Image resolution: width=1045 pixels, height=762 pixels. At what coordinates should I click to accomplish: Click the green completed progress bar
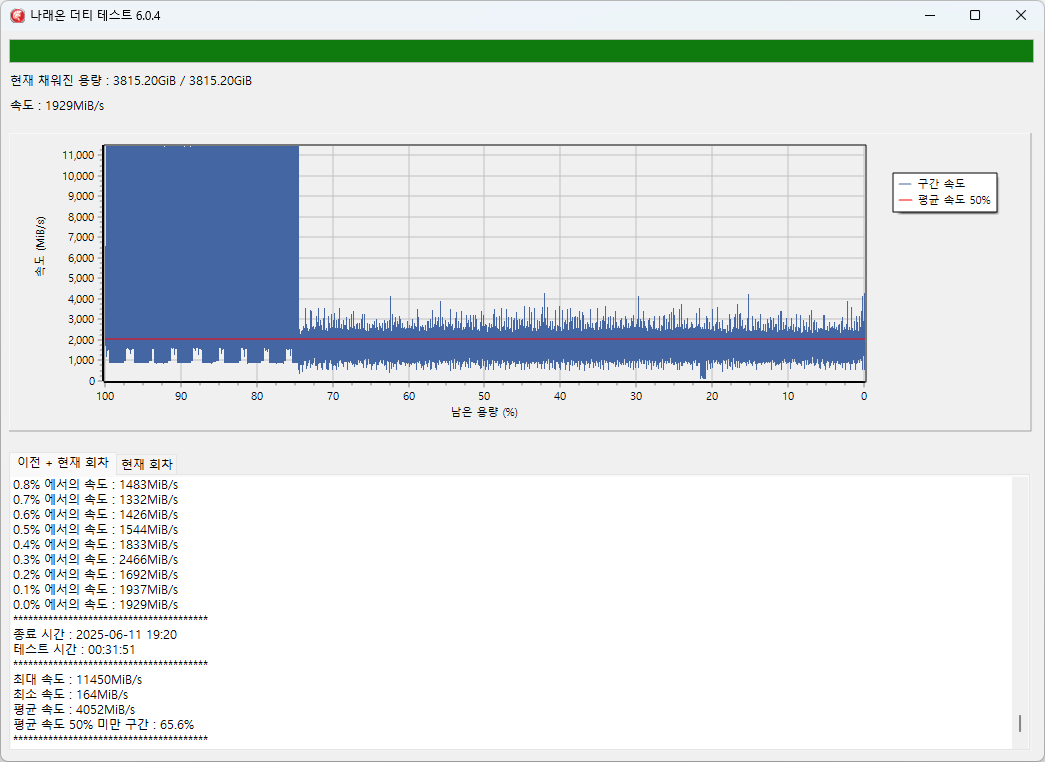pos(520,51)
